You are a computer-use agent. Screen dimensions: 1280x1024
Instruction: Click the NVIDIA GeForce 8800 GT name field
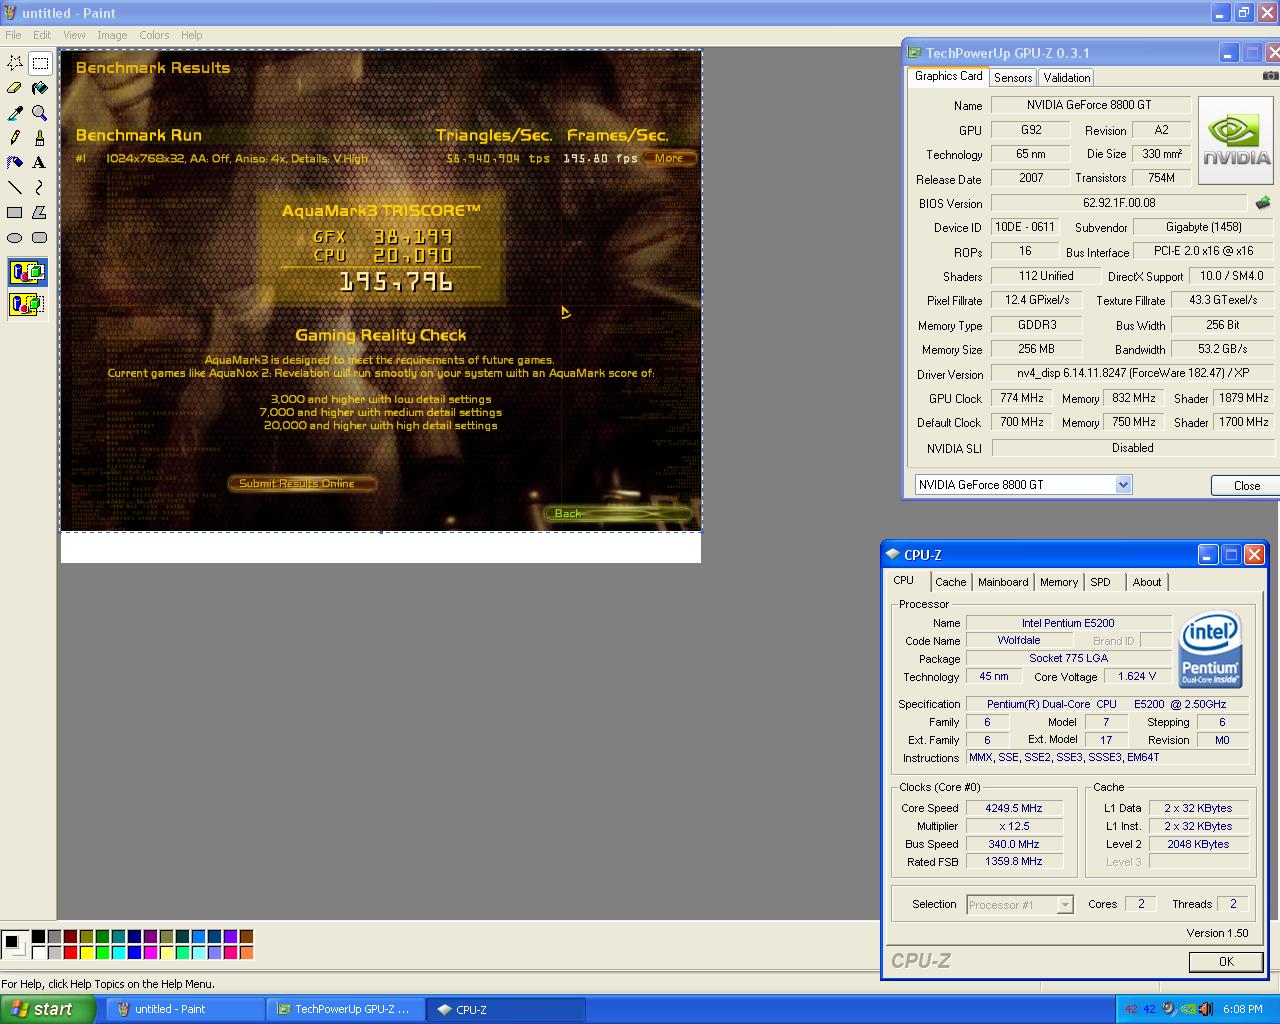[1090, 105]
